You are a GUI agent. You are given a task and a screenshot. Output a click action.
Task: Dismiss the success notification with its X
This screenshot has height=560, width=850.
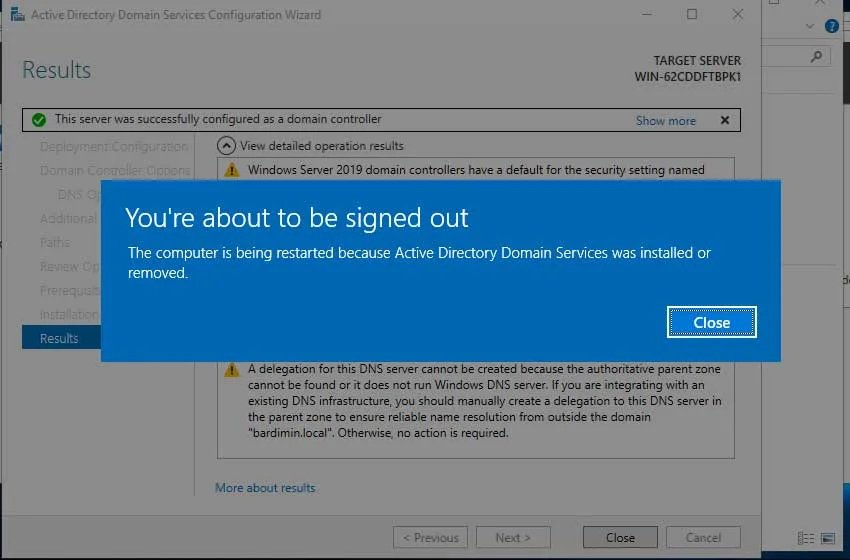(724, 120)
